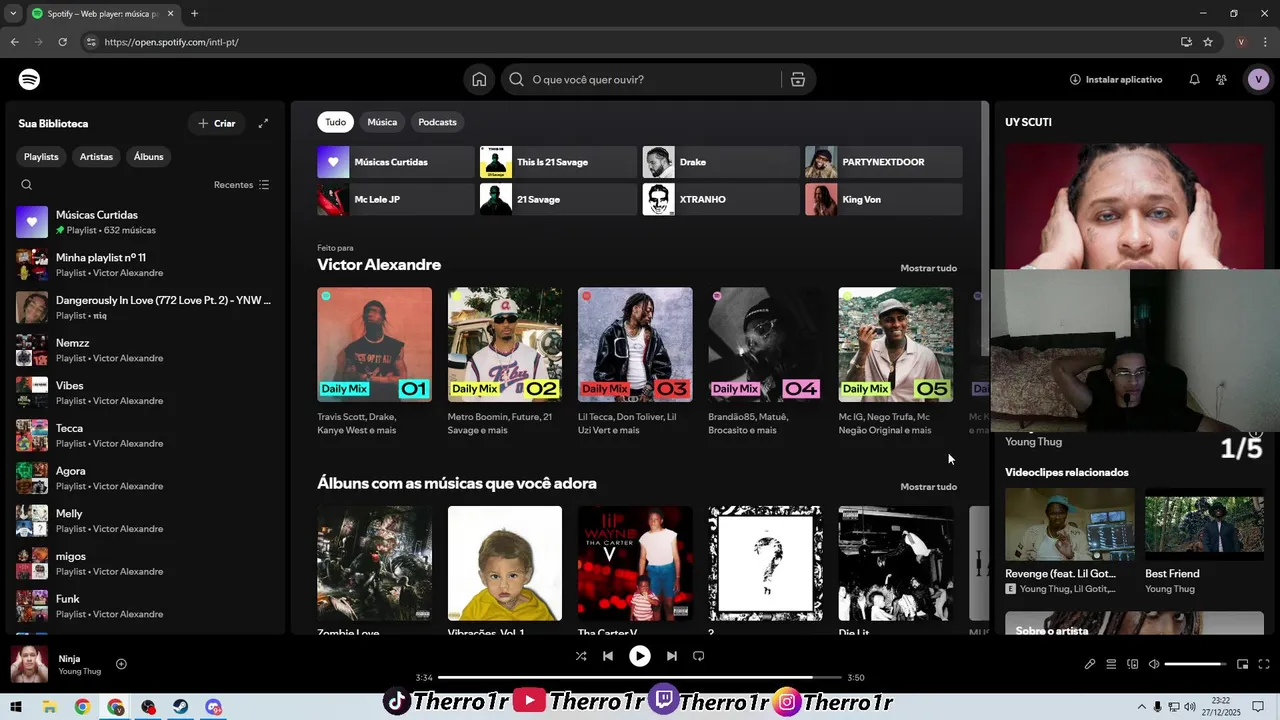The height and width of the screenshot is (720, 1280).
Task: Open Daily Mix 01 cover
Action: [x=375, y=345]
